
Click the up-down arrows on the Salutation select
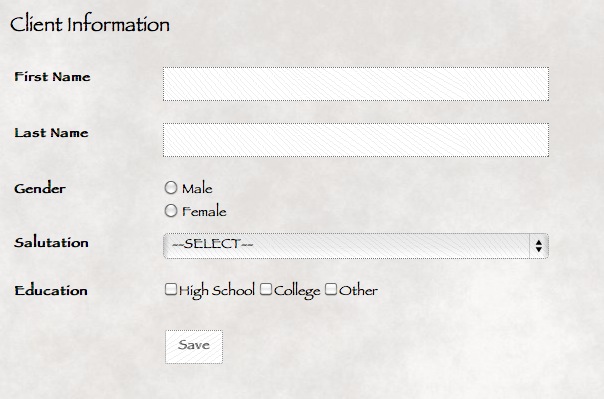coord(539,246)
